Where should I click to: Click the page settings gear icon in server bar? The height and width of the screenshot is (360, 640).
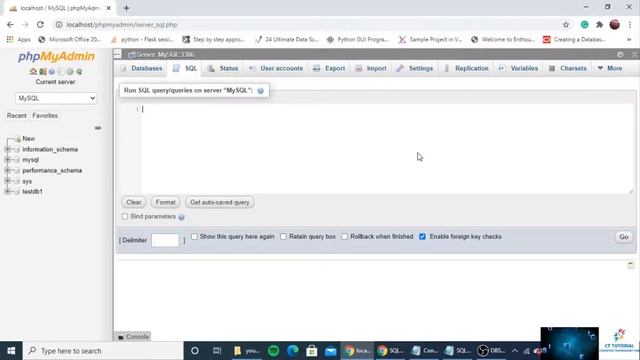[x=620, y=54]
